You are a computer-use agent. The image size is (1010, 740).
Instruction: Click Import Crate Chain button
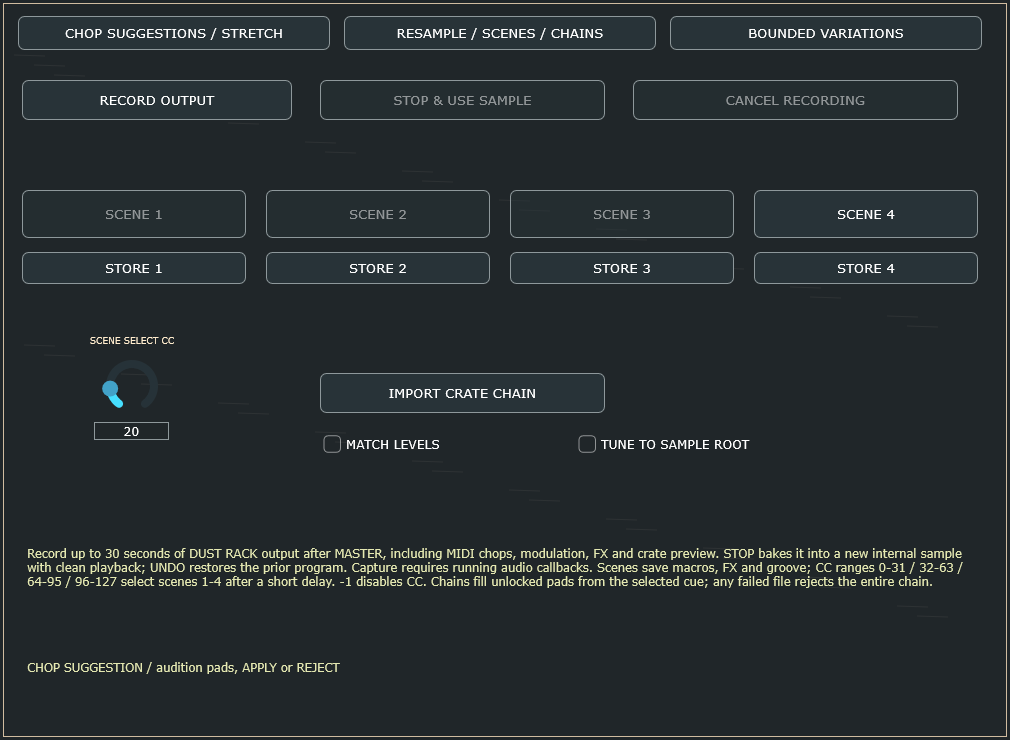coord(462,394)
